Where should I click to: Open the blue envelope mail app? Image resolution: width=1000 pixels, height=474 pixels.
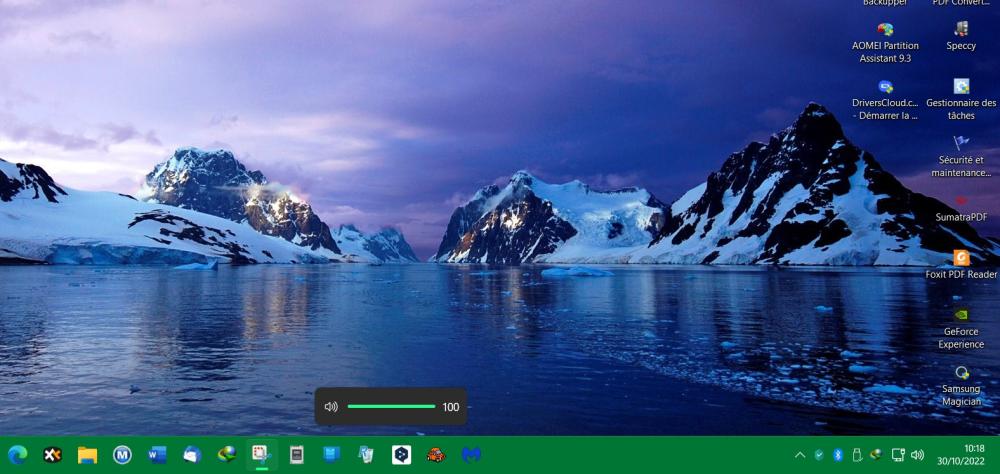pyautogui.click(x=192, y=455)
